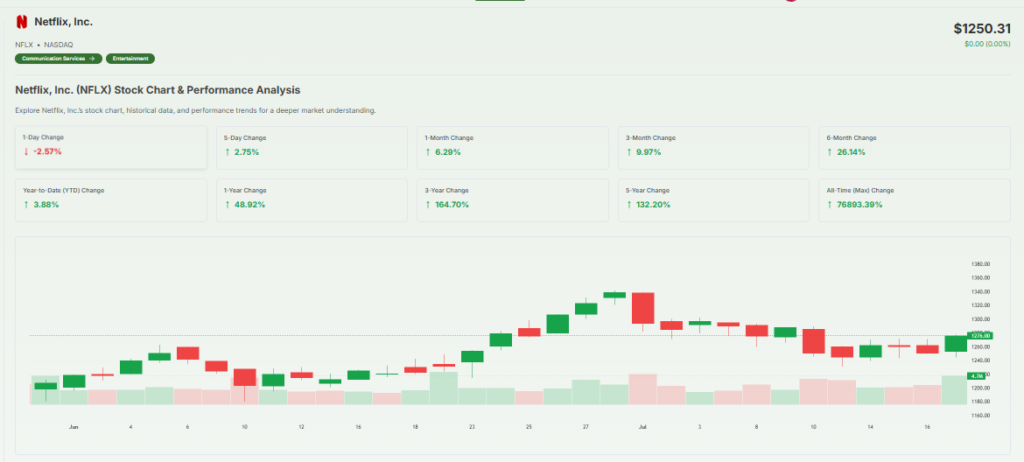Open the Entertainment industry tag
The image size is (1024, 462).
(130, 58)
